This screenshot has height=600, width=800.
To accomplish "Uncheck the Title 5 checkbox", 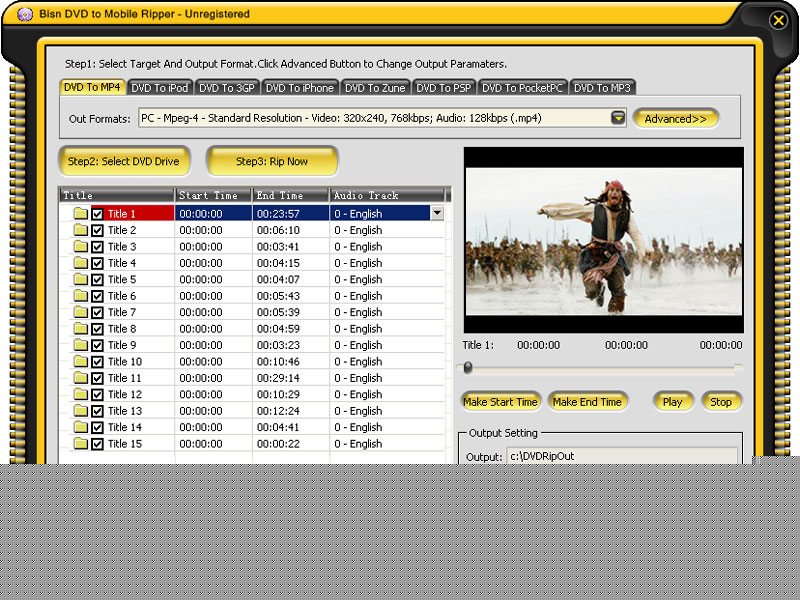I will [x=97, y=280].
